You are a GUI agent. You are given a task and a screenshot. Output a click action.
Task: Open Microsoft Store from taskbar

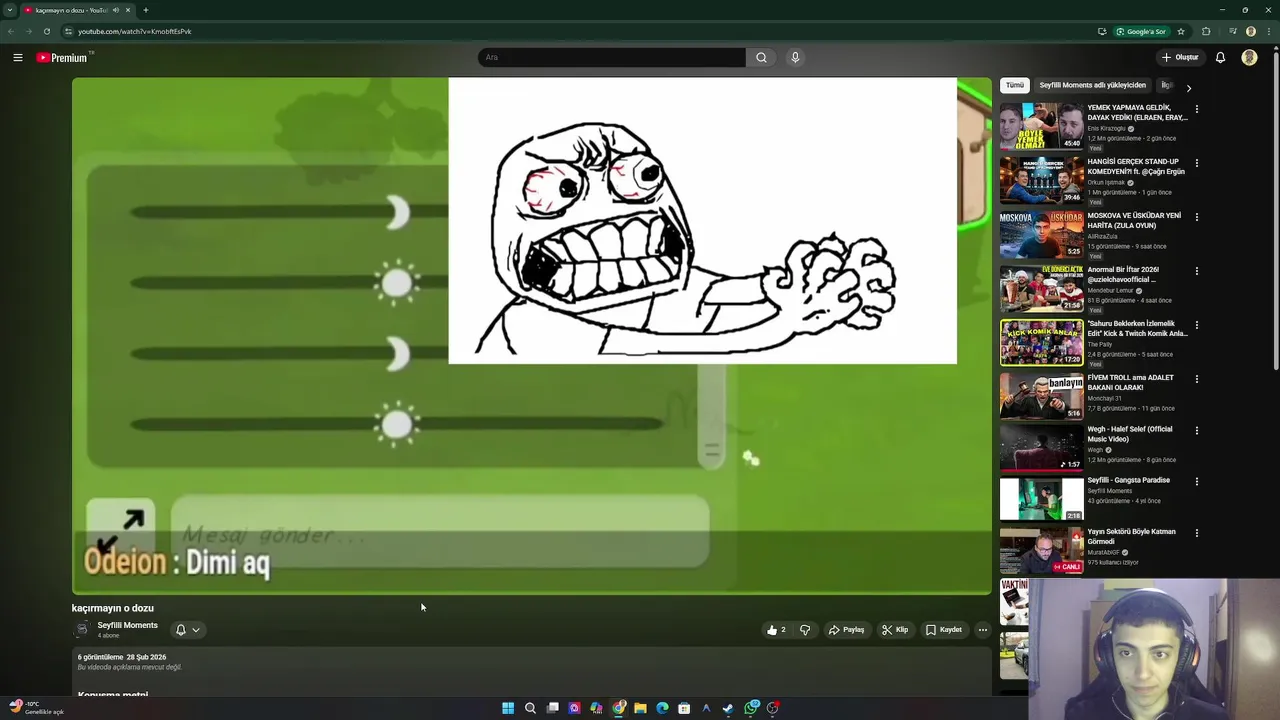coord(684,708)
